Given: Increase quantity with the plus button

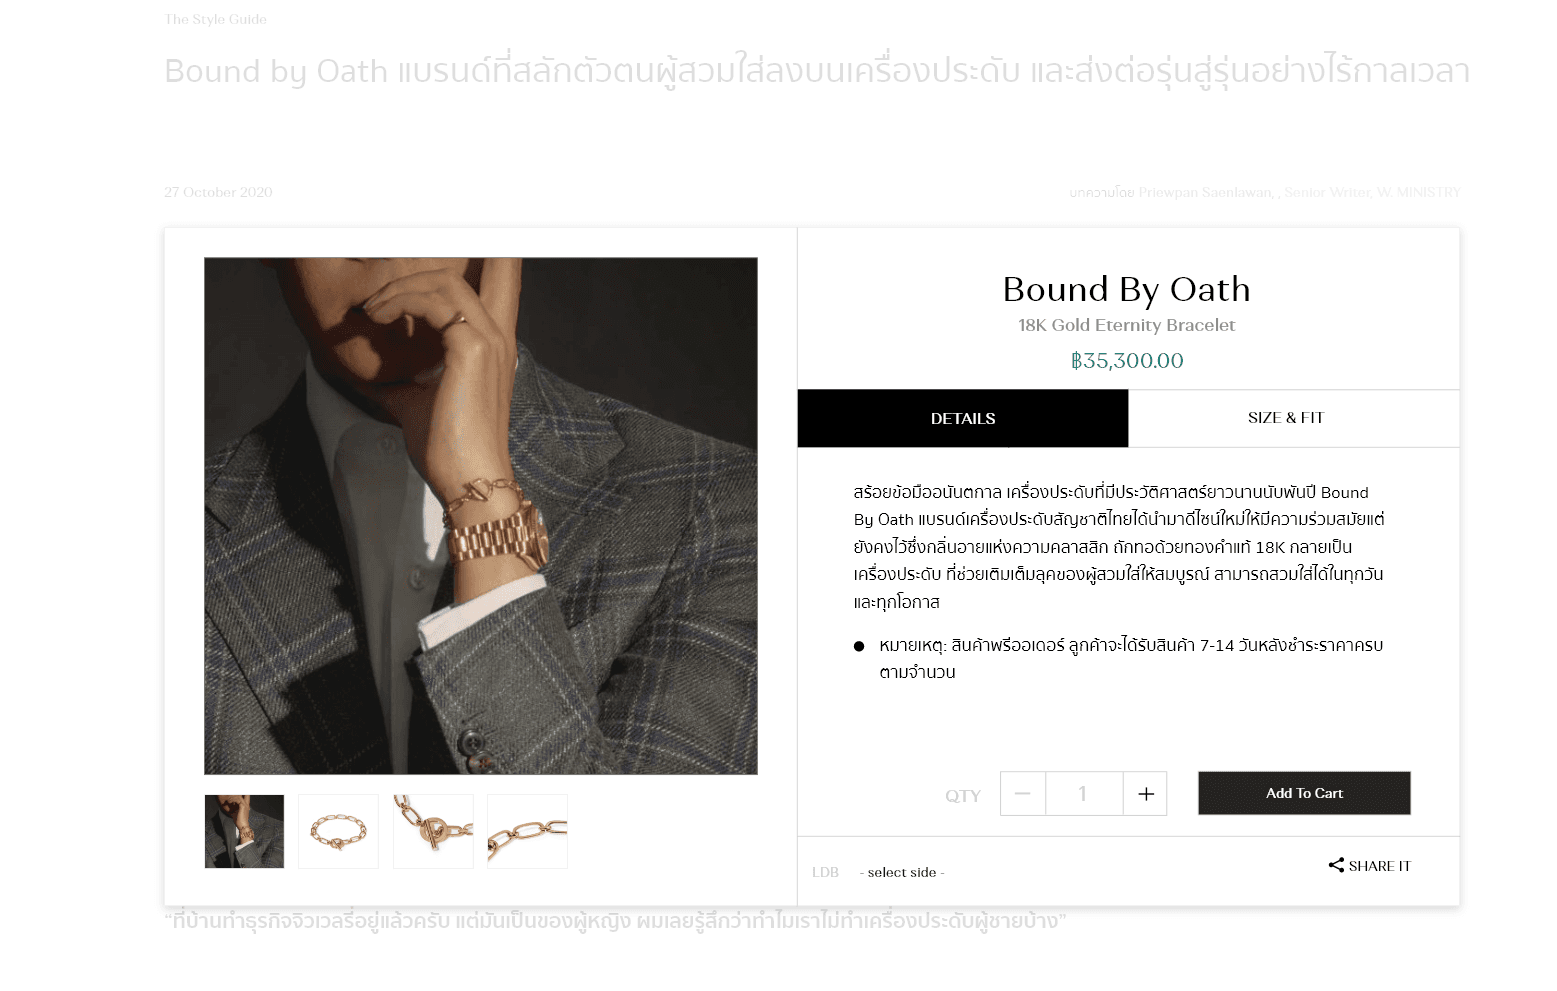Looking at the screenshot, I should coord(1145,793).
